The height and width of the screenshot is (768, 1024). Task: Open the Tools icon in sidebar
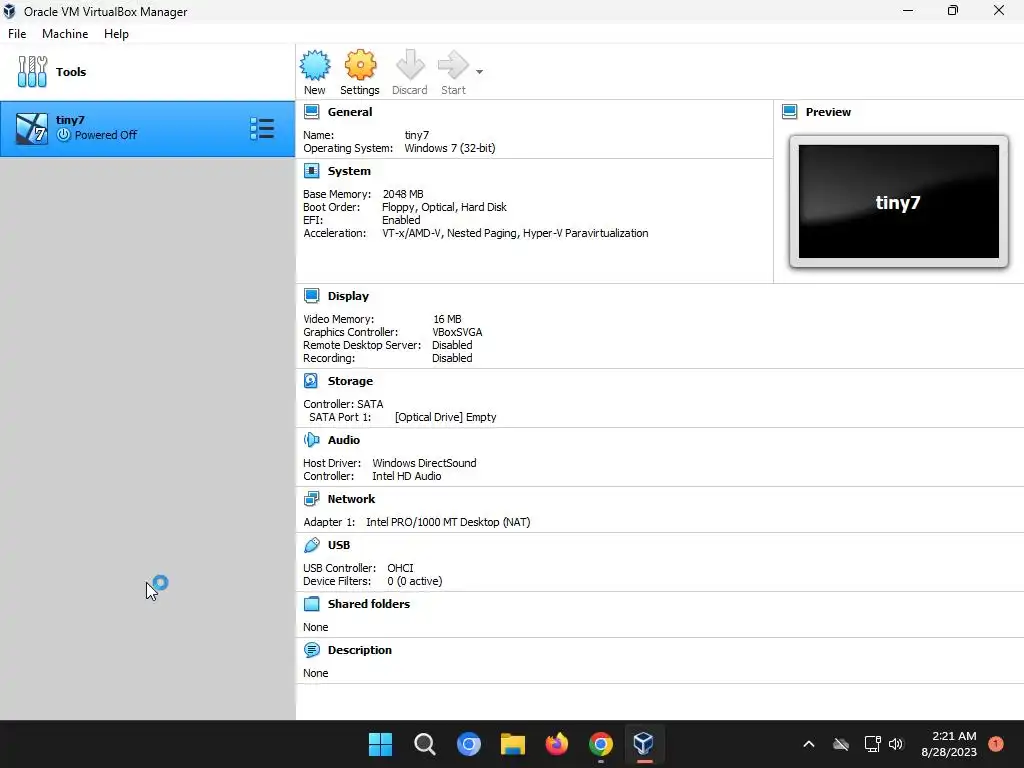click(x=32, y=72)
